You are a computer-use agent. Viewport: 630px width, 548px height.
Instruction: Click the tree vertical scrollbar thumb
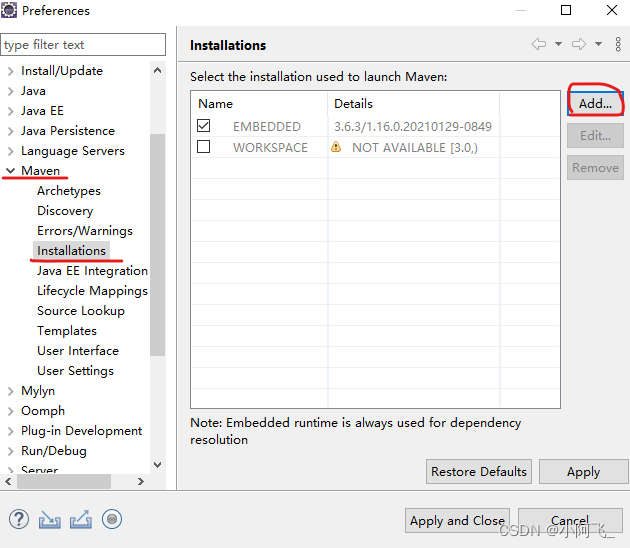158,245
